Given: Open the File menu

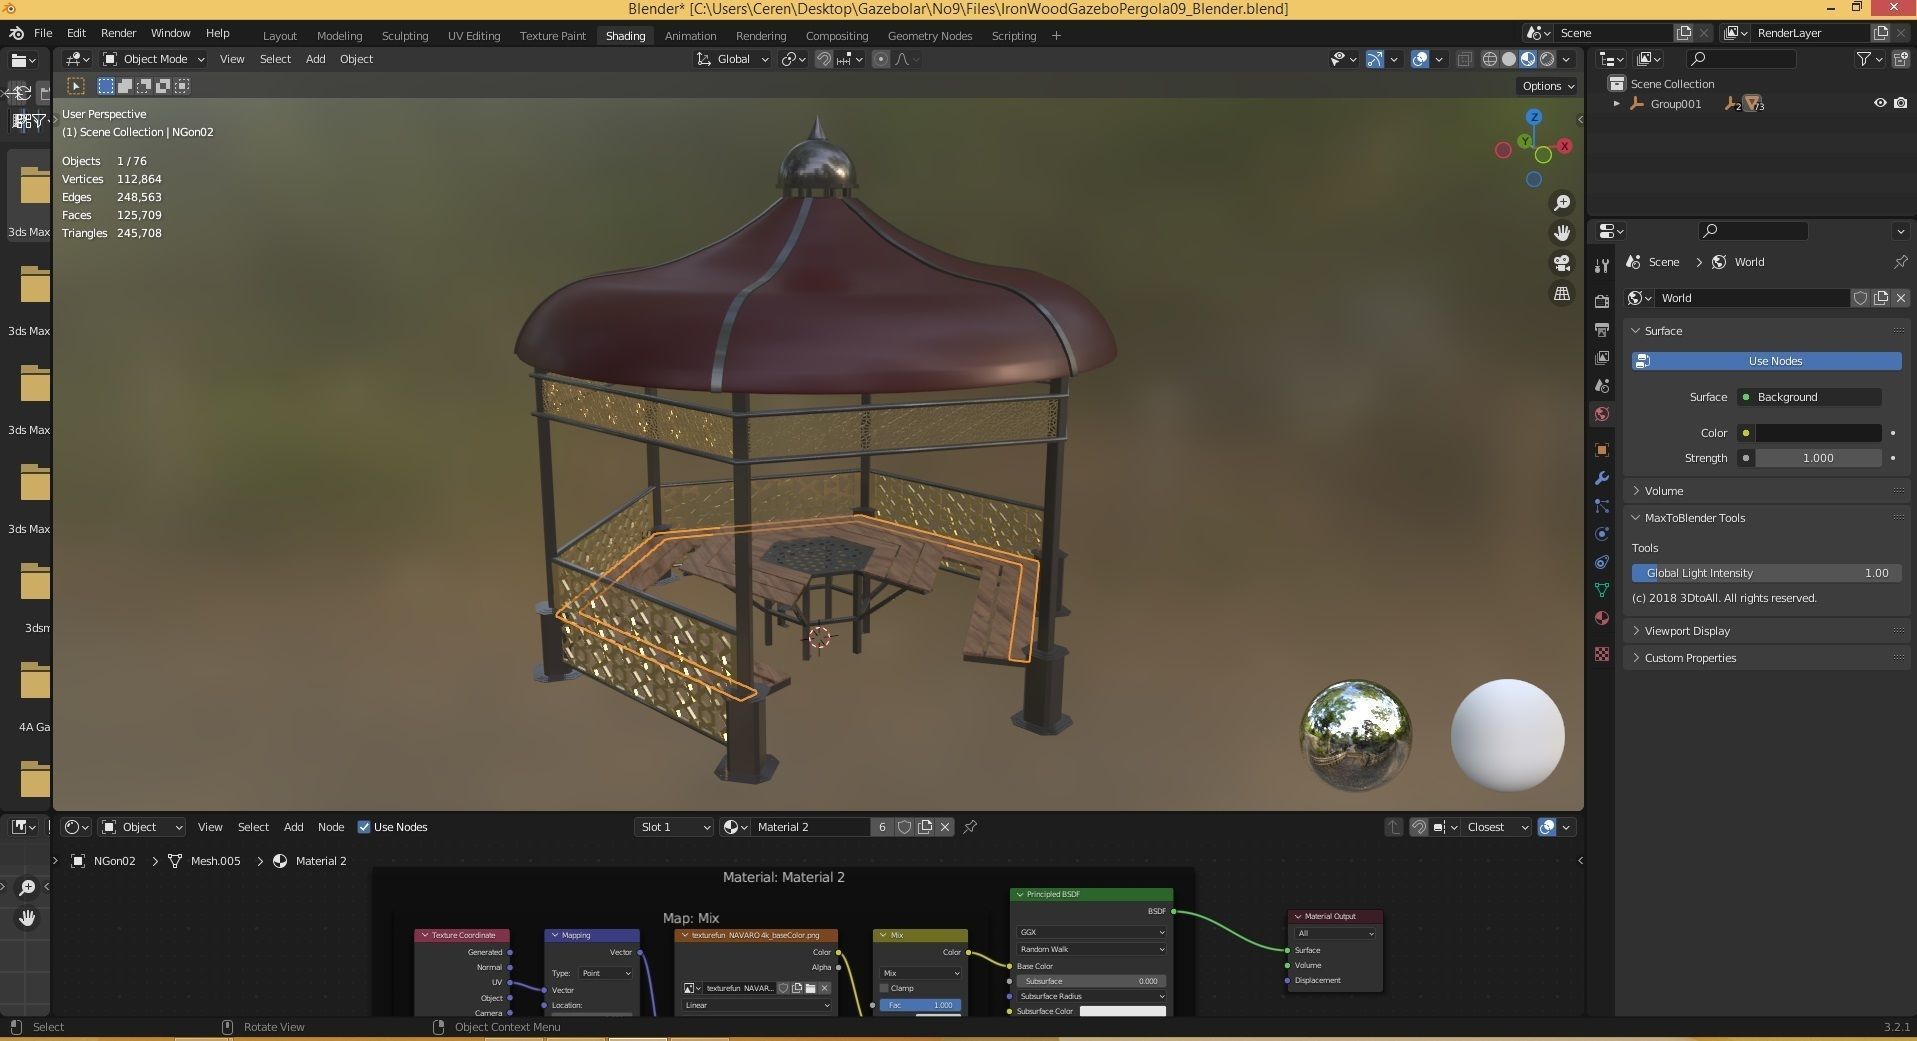Looking at the screenshot, I should tap(43, 33).
